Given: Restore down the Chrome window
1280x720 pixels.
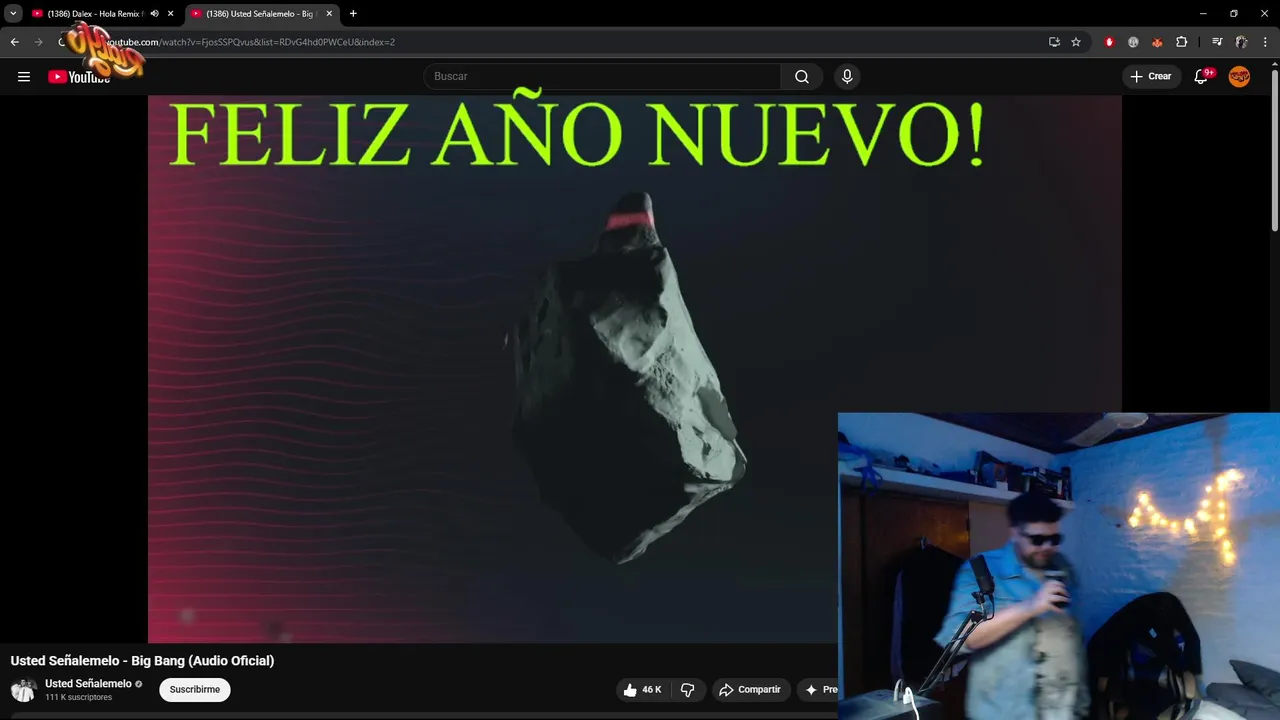Looking at the screenshot, I should pyautogui.click(x=1234, y=14).
